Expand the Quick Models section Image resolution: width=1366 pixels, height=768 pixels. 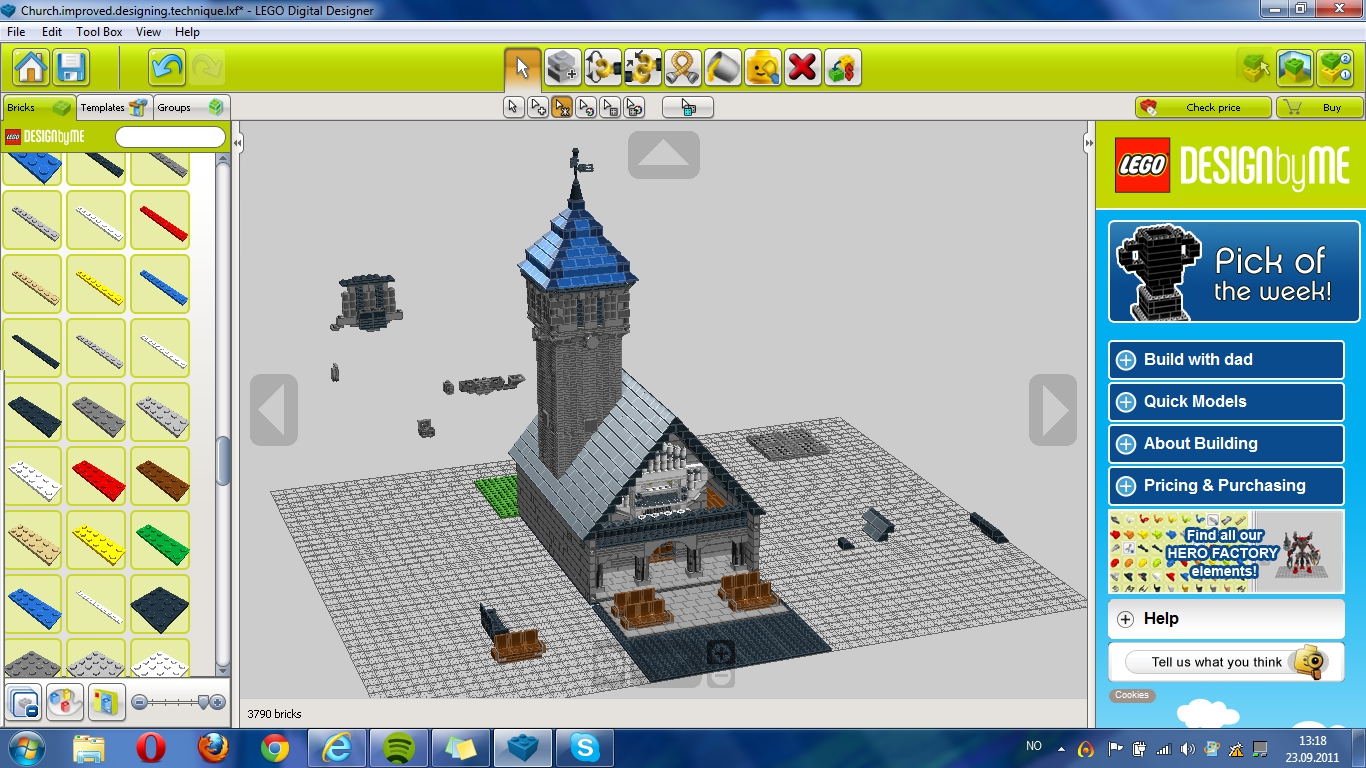tap(1226, 402)
